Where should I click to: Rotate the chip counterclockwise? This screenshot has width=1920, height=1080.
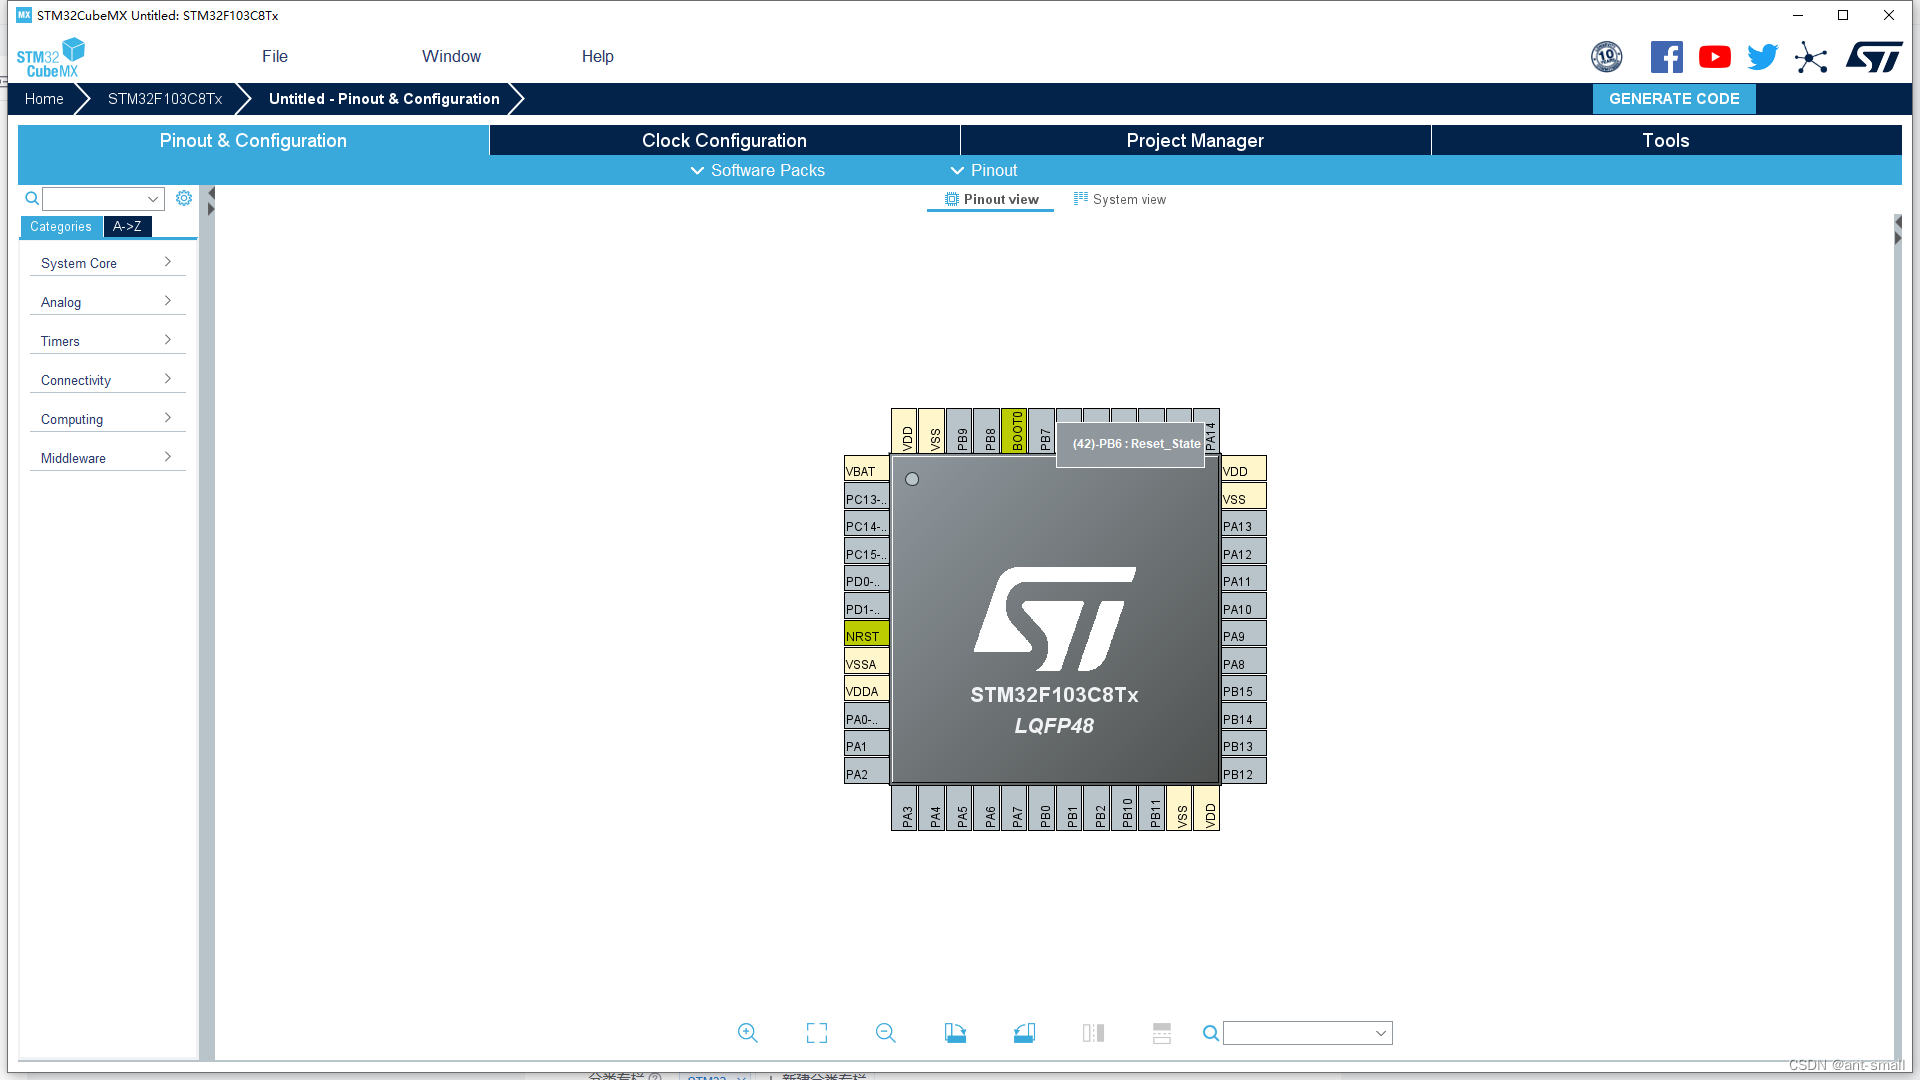tap(1024, 1032)
